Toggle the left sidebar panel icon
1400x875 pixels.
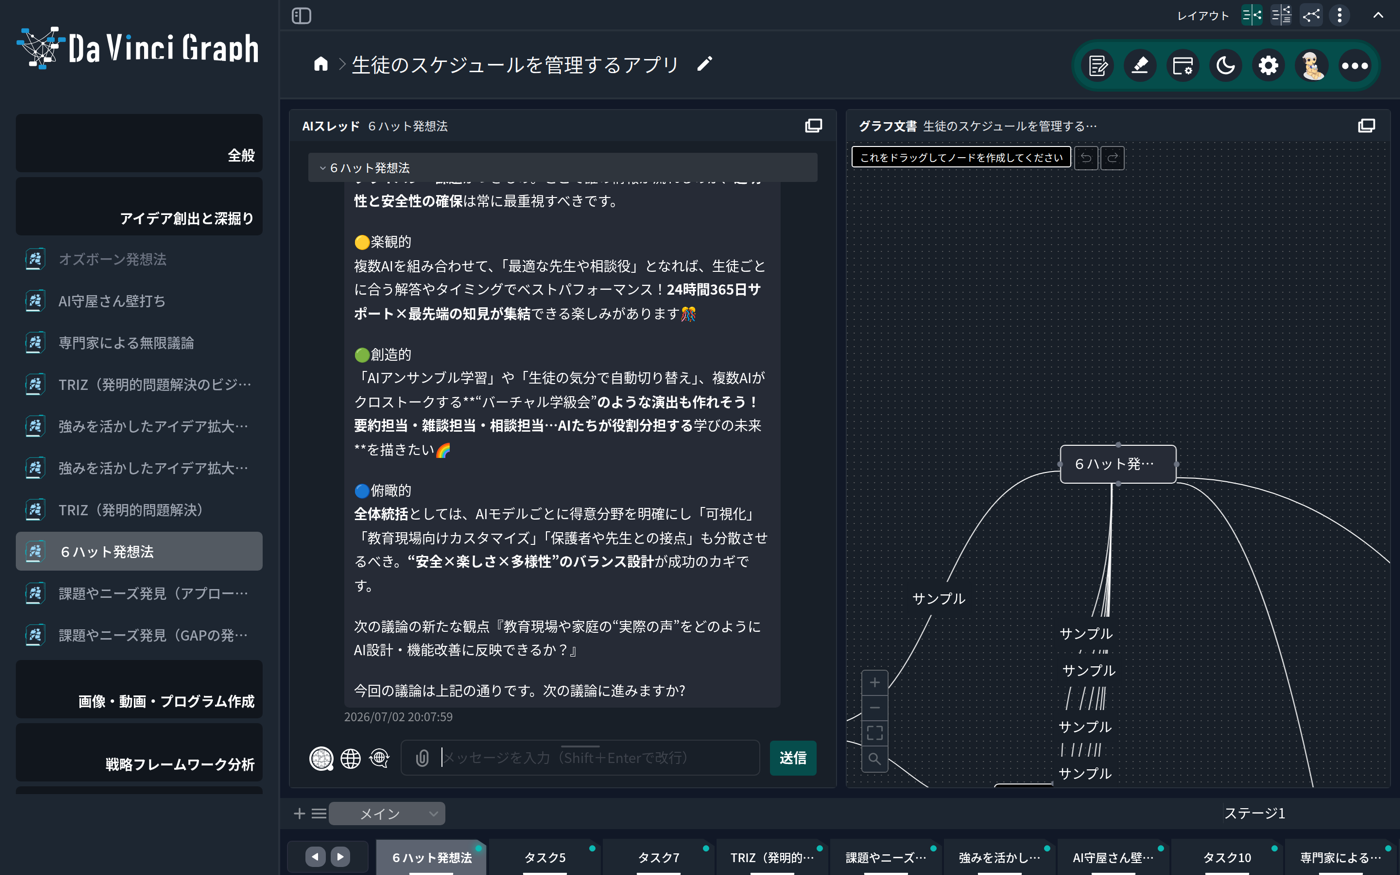click(301, 16)
